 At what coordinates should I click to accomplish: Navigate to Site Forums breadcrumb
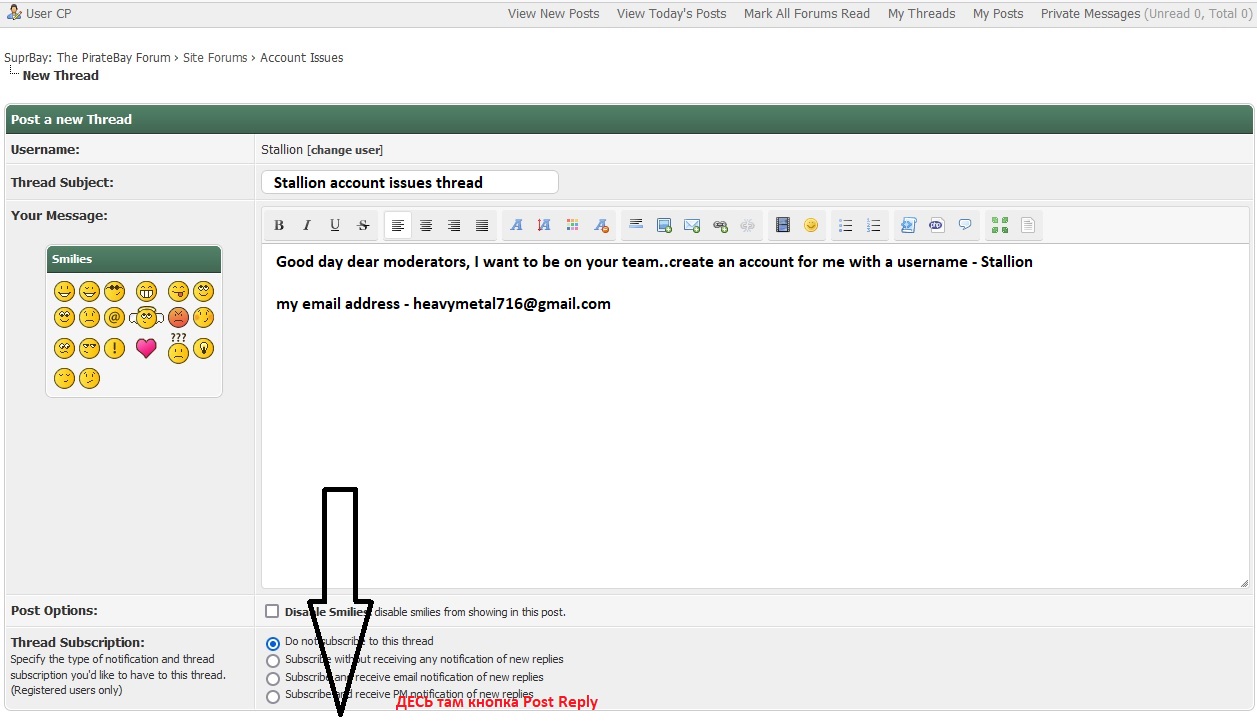[214, 58]
